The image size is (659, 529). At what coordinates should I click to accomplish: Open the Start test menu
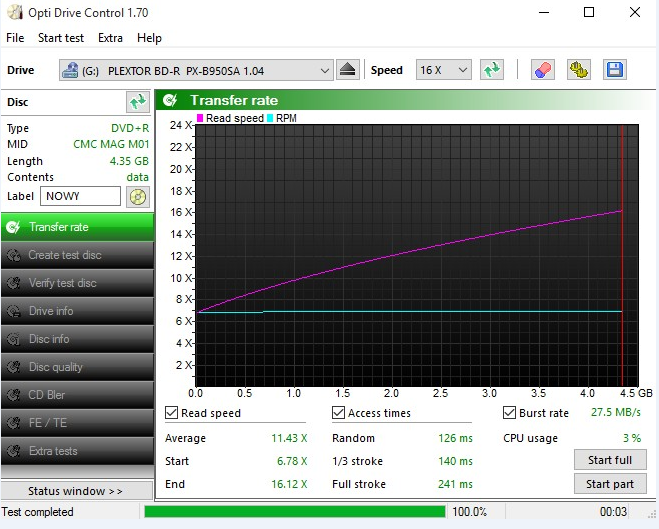click(61, 38)
